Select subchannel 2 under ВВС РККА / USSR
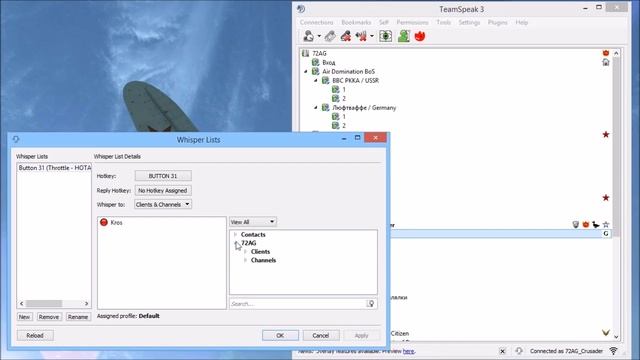 click(x=344, y=99)
